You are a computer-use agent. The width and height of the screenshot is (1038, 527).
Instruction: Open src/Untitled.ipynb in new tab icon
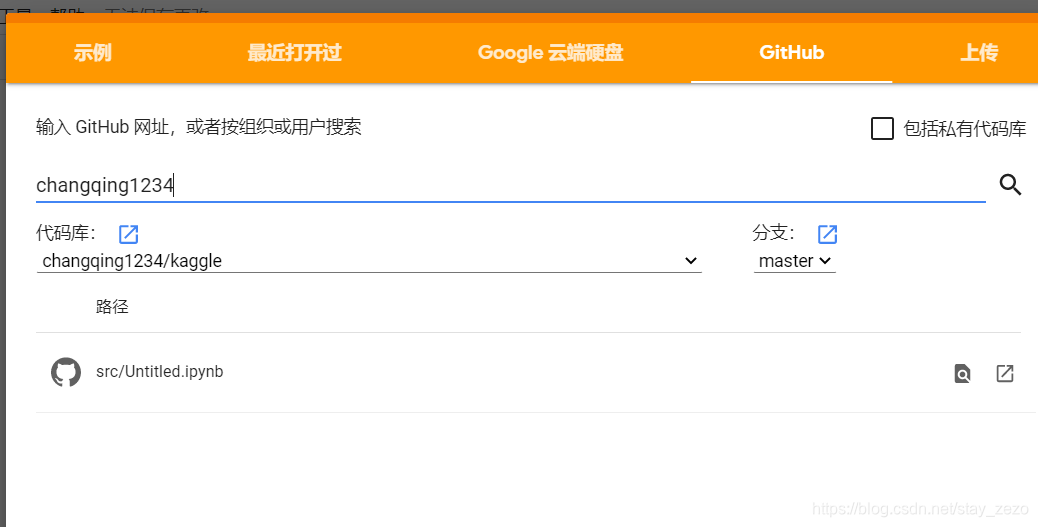(1005, 373)
